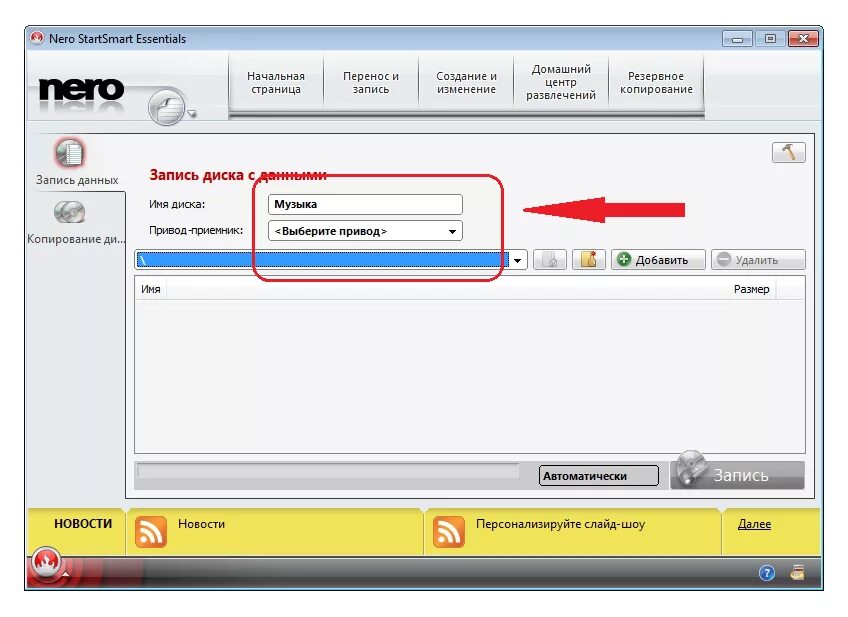Click the help question mark icon
This screenshot has height=617, width=848.
(x=766, y=573)
